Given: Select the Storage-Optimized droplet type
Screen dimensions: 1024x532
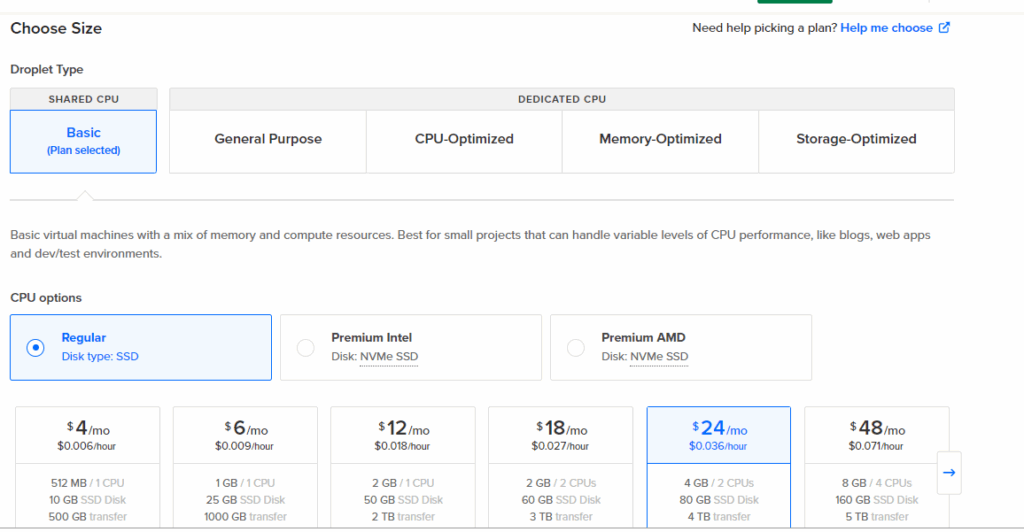Looking at the screenshot, I should [x=856, y=140].
